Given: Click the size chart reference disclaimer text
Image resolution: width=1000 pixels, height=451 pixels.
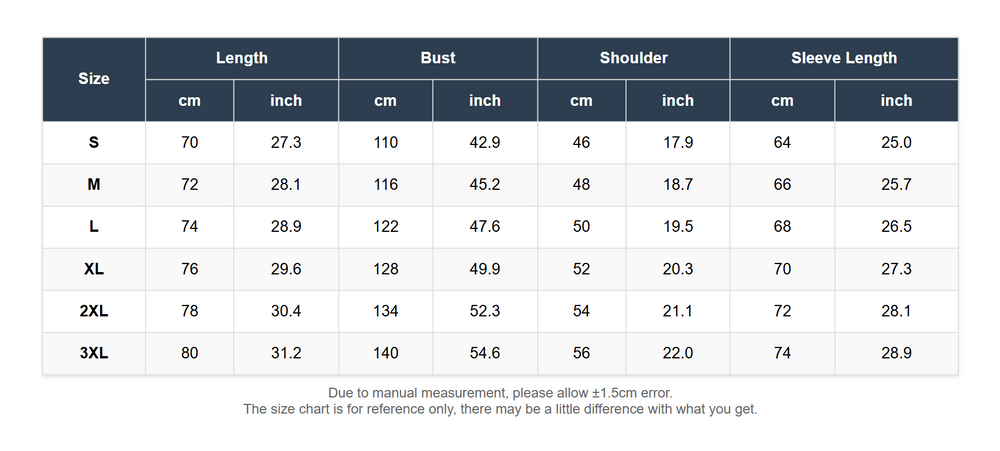Looking at the screenshot, I should coord(500,410).
